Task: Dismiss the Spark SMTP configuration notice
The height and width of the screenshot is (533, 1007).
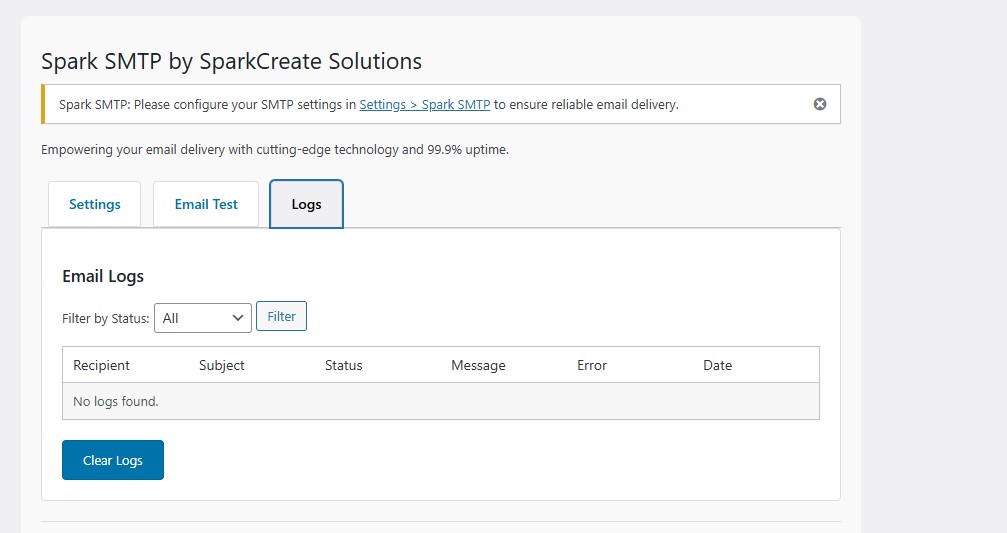Action: [x=820, y=104]
